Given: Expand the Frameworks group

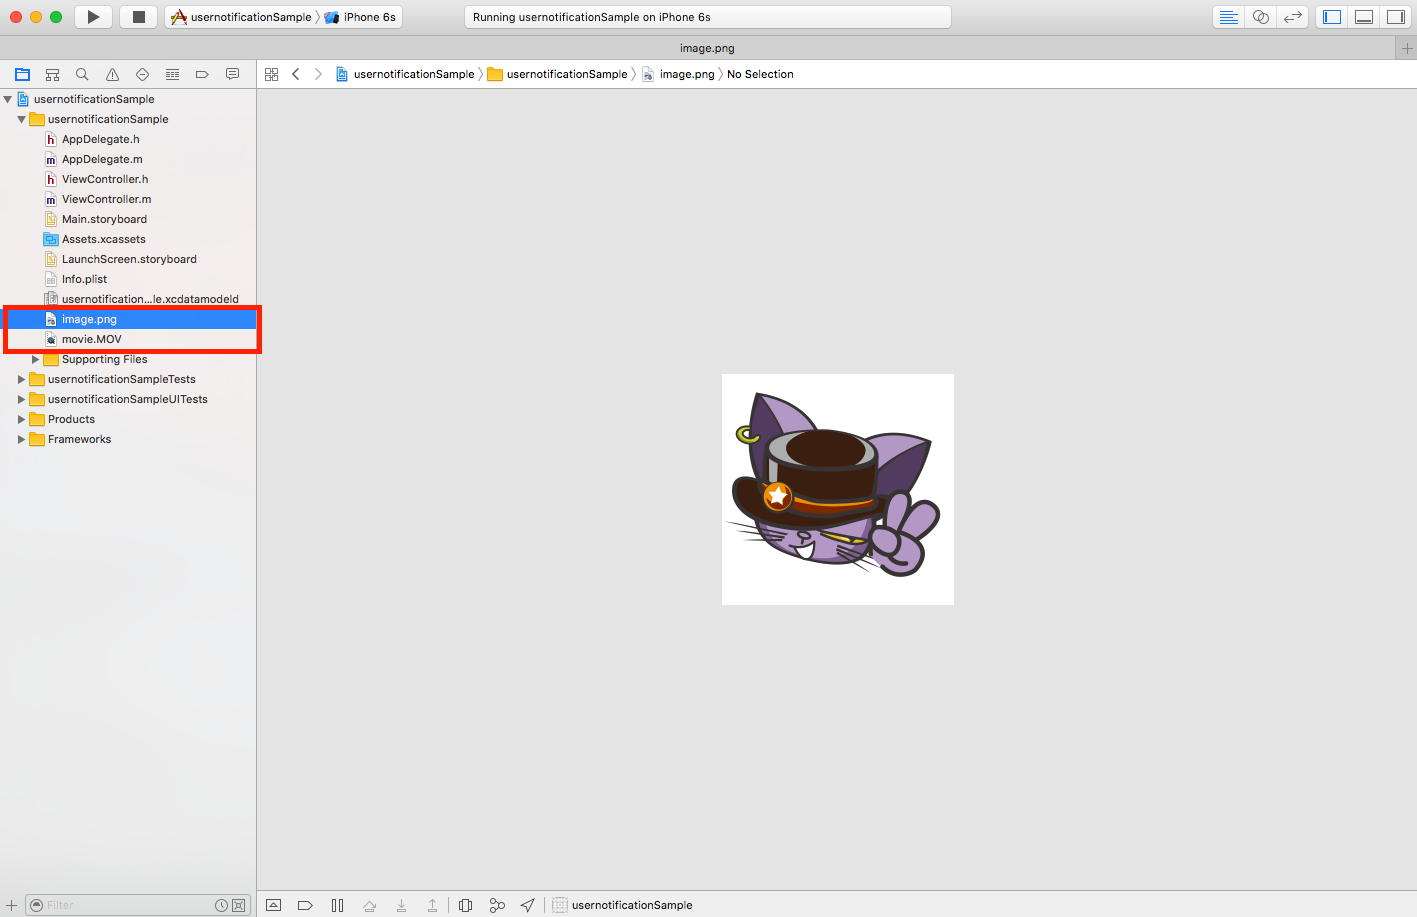Looking at the screenshot, I should pos(21,439).
